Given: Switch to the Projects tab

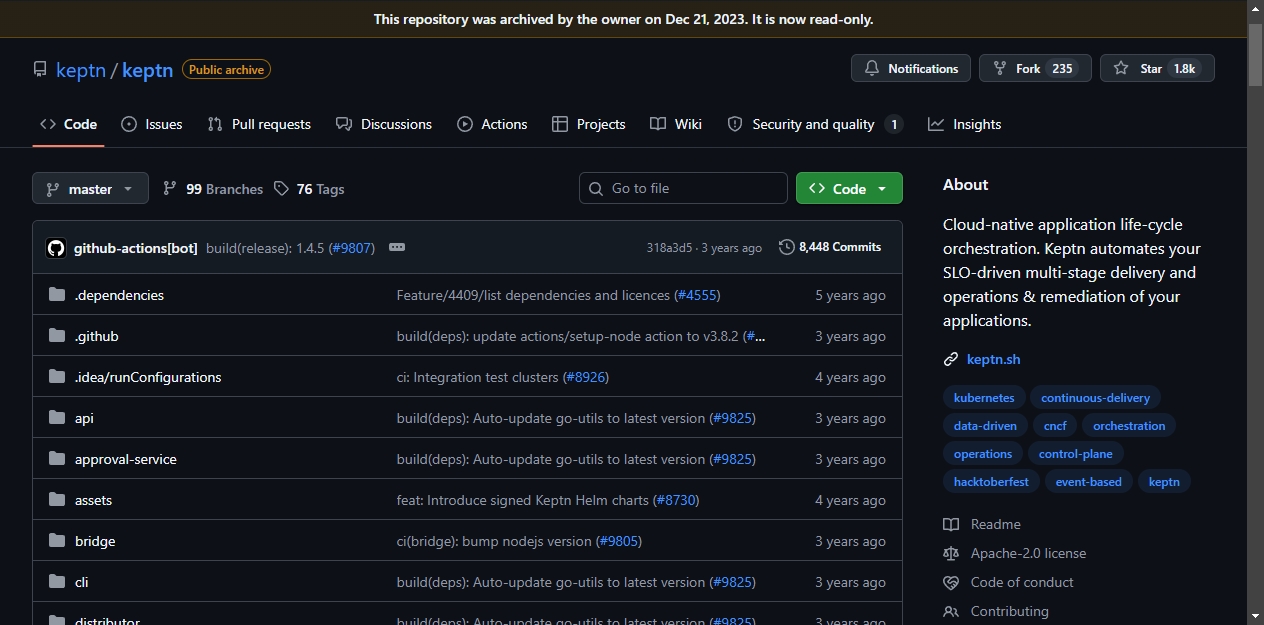Looking at the screenshot, I should coord(589,124).
